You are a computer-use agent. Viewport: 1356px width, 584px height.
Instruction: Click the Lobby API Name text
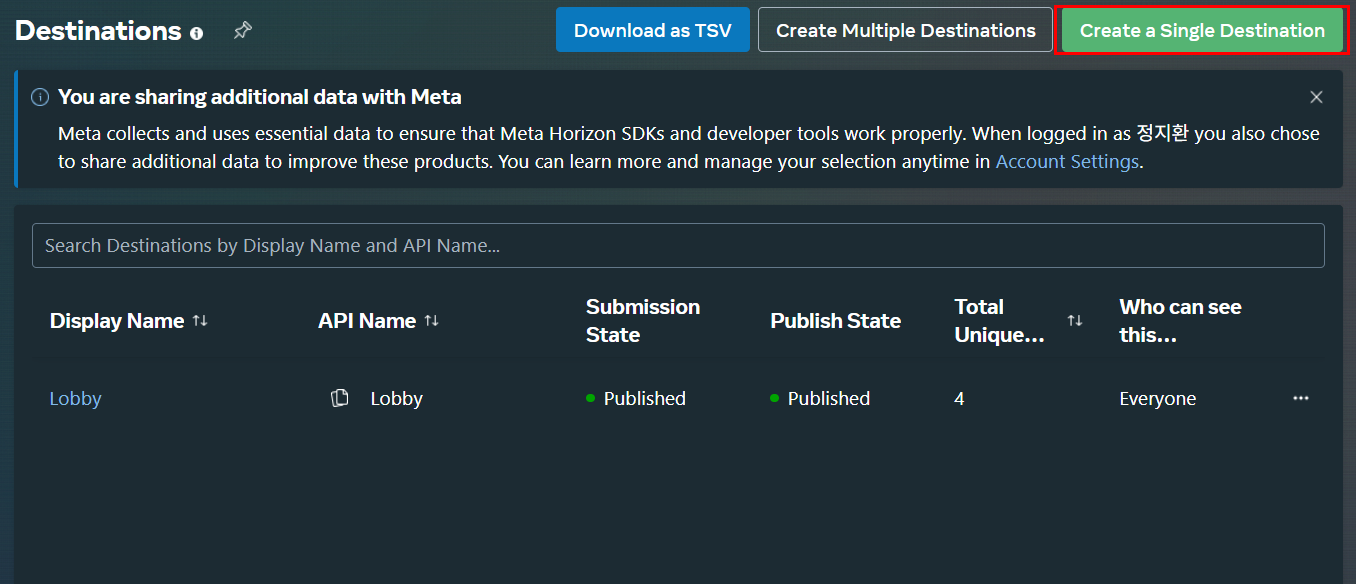[x=397, y=398]
